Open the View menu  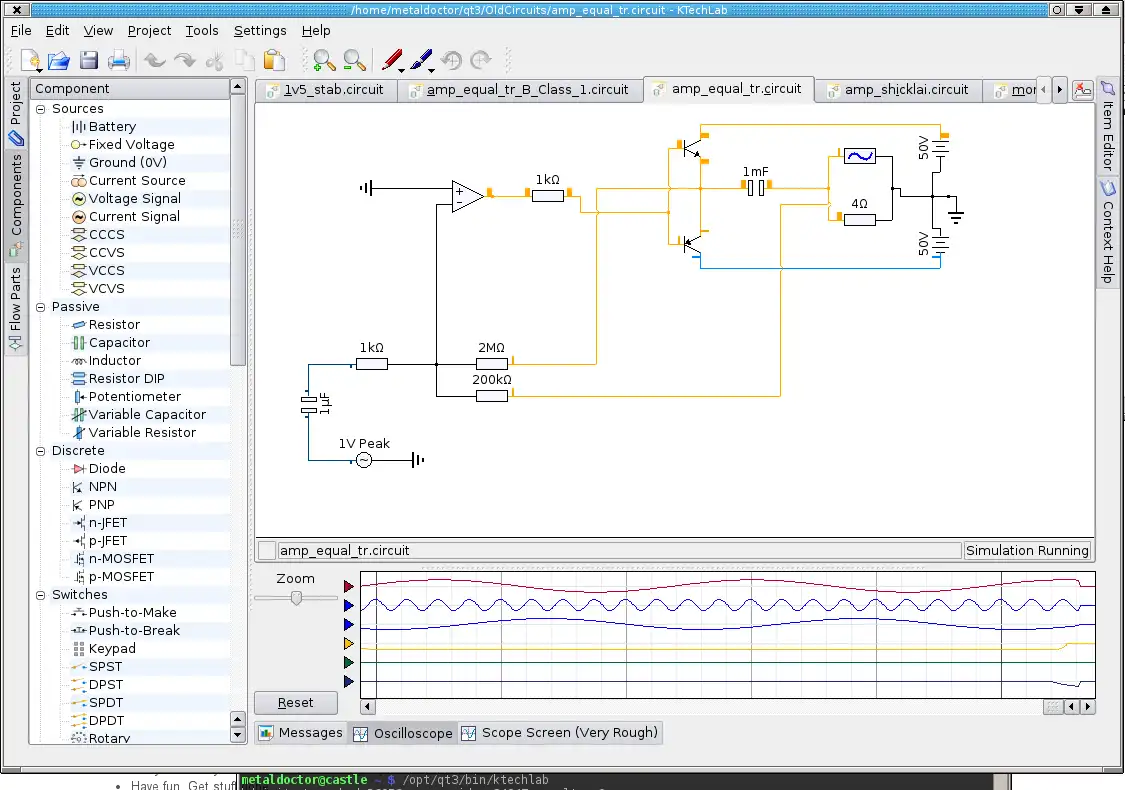pos(98,30)
